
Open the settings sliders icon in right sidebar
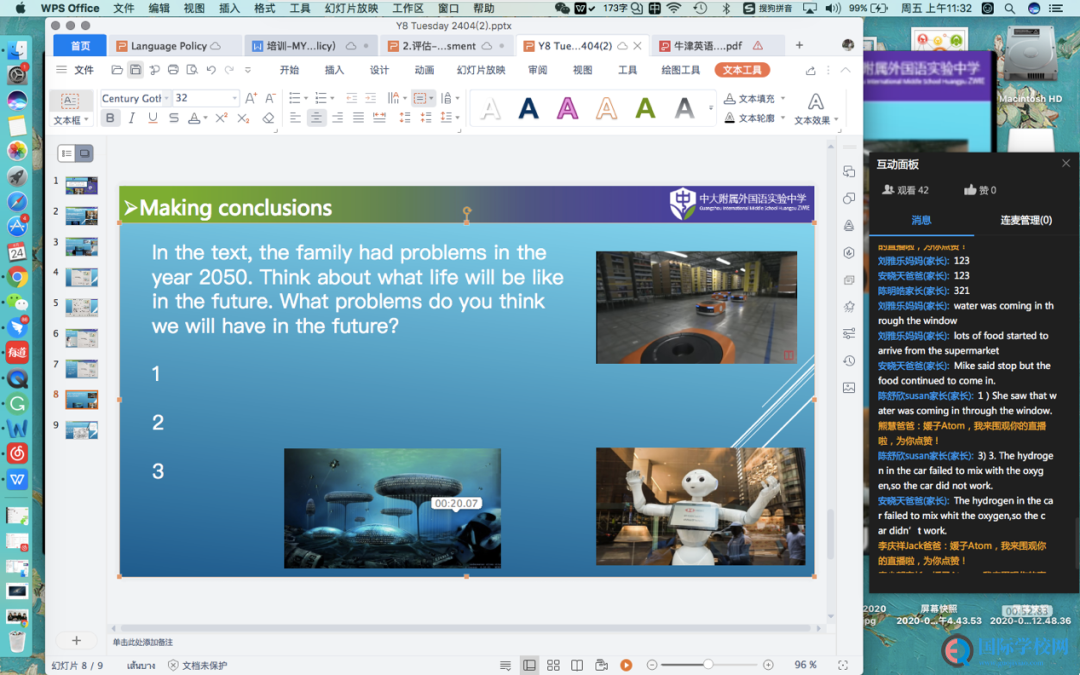(x=849, y=333)
